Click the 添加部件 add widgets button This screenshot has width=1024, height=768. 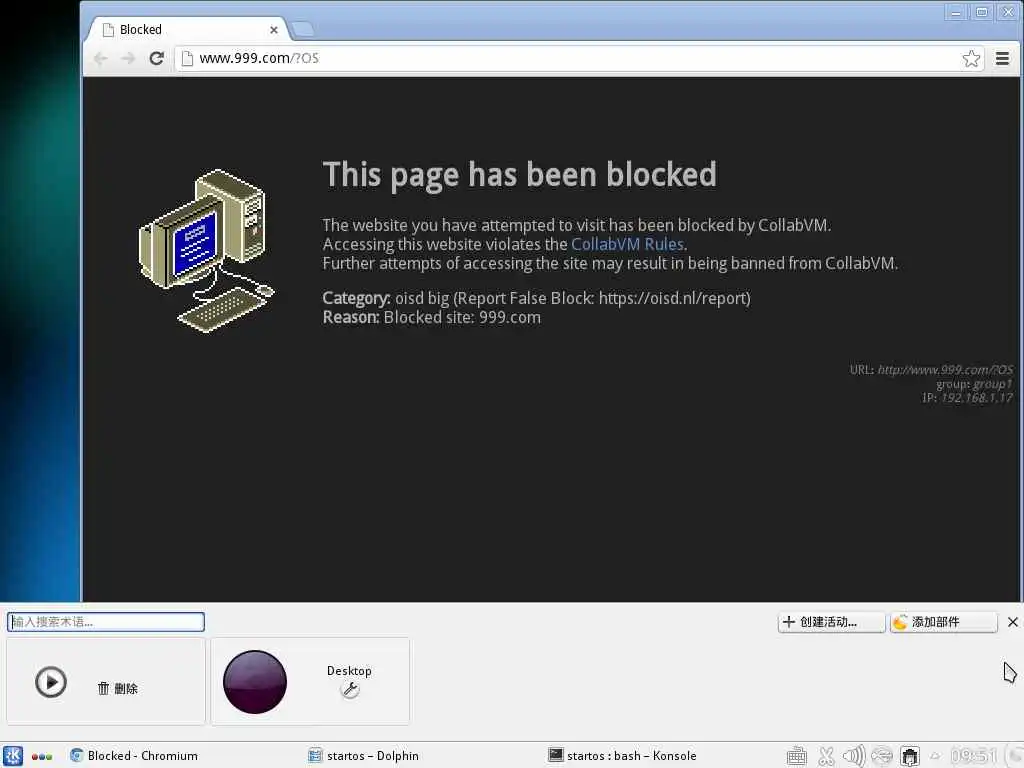(x=944, y=622)
